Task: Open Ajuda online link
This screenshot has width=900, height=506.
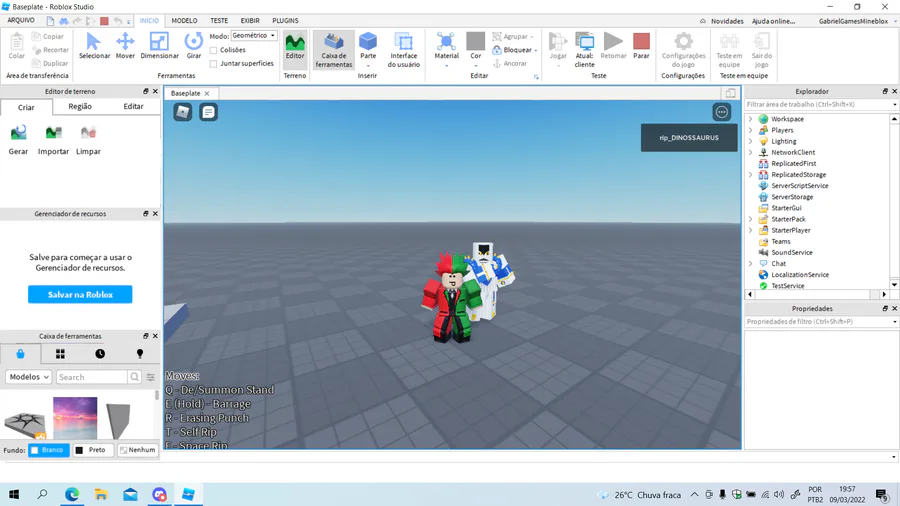Action: [773, 21]
